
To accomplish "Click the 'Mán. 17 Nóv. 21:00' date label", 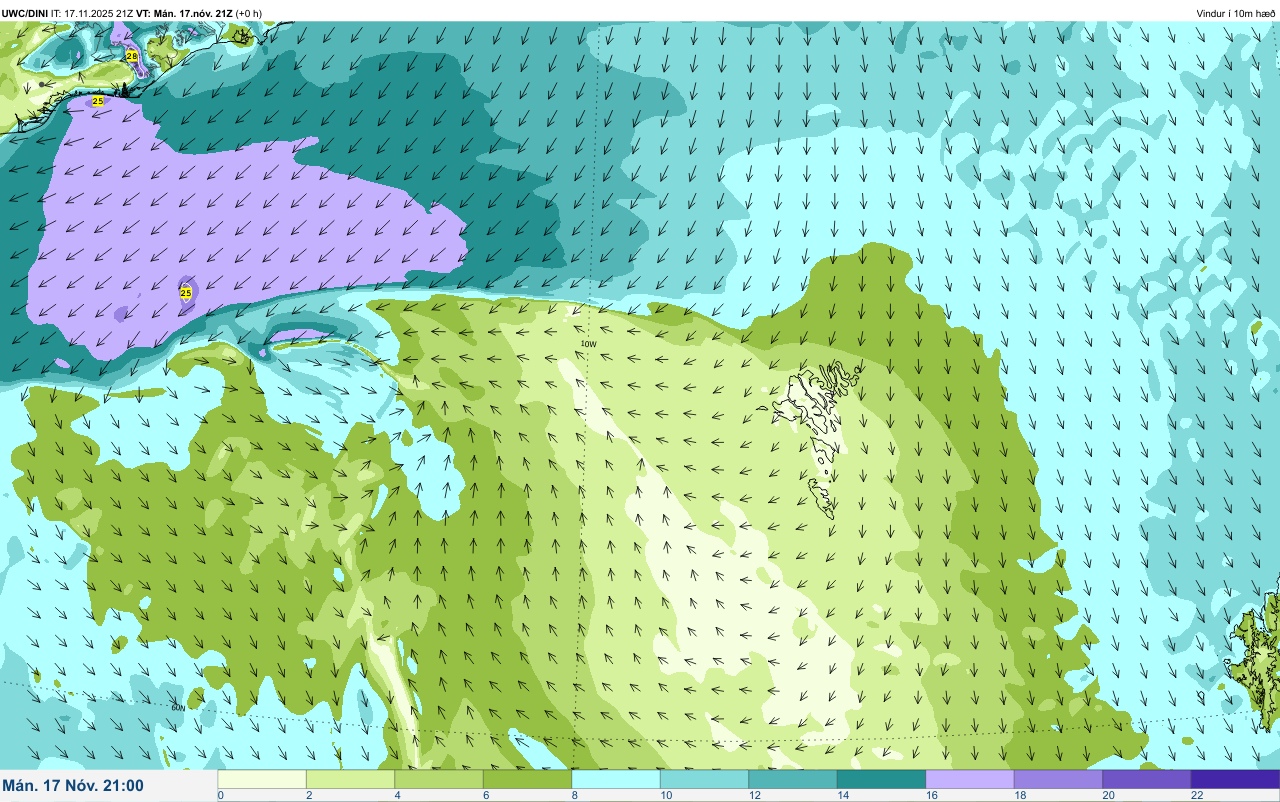I will pyautogui.click(x=73, y=786).
